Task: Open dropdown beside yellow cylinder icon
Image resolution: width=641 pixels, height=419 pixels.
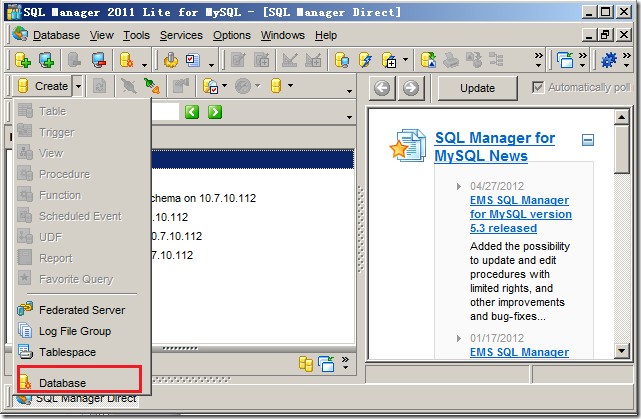Action: [x=290, y=85]
